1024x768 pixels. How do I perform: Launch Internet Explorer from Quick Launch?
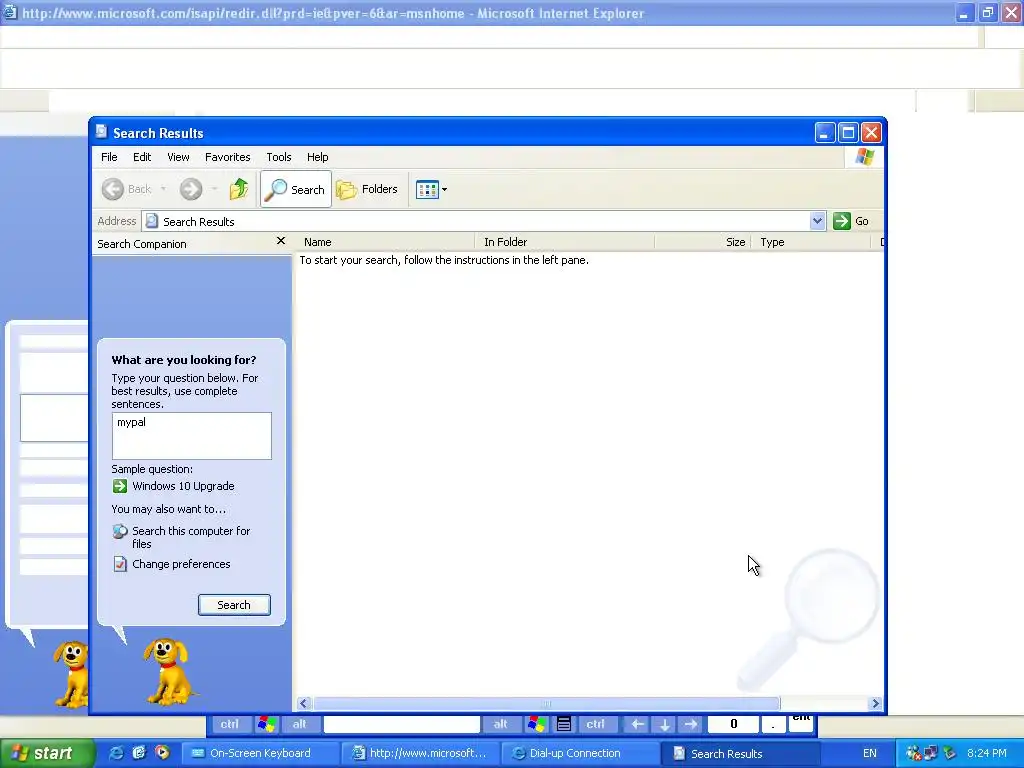point(116,753)
